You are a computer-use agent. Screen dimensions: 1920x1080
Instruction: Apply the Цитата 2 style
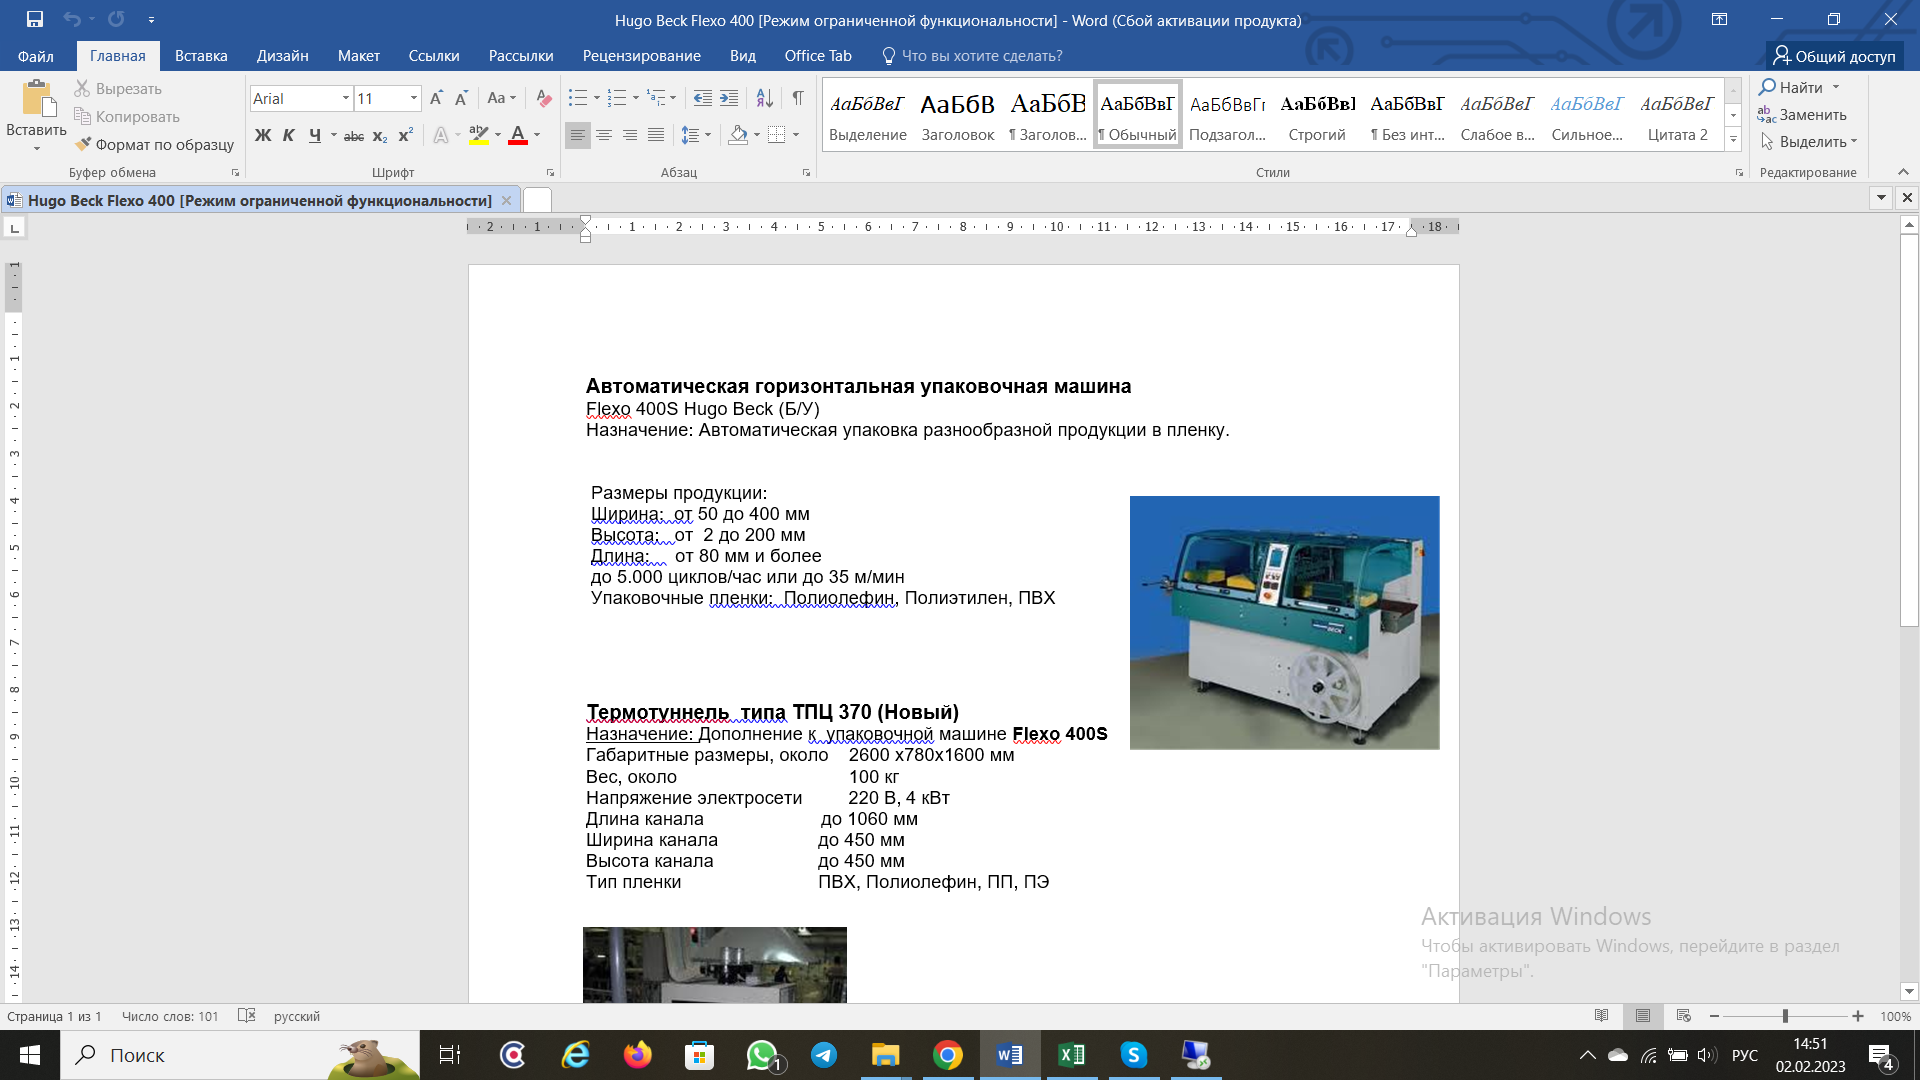[x=1677, y=115]
